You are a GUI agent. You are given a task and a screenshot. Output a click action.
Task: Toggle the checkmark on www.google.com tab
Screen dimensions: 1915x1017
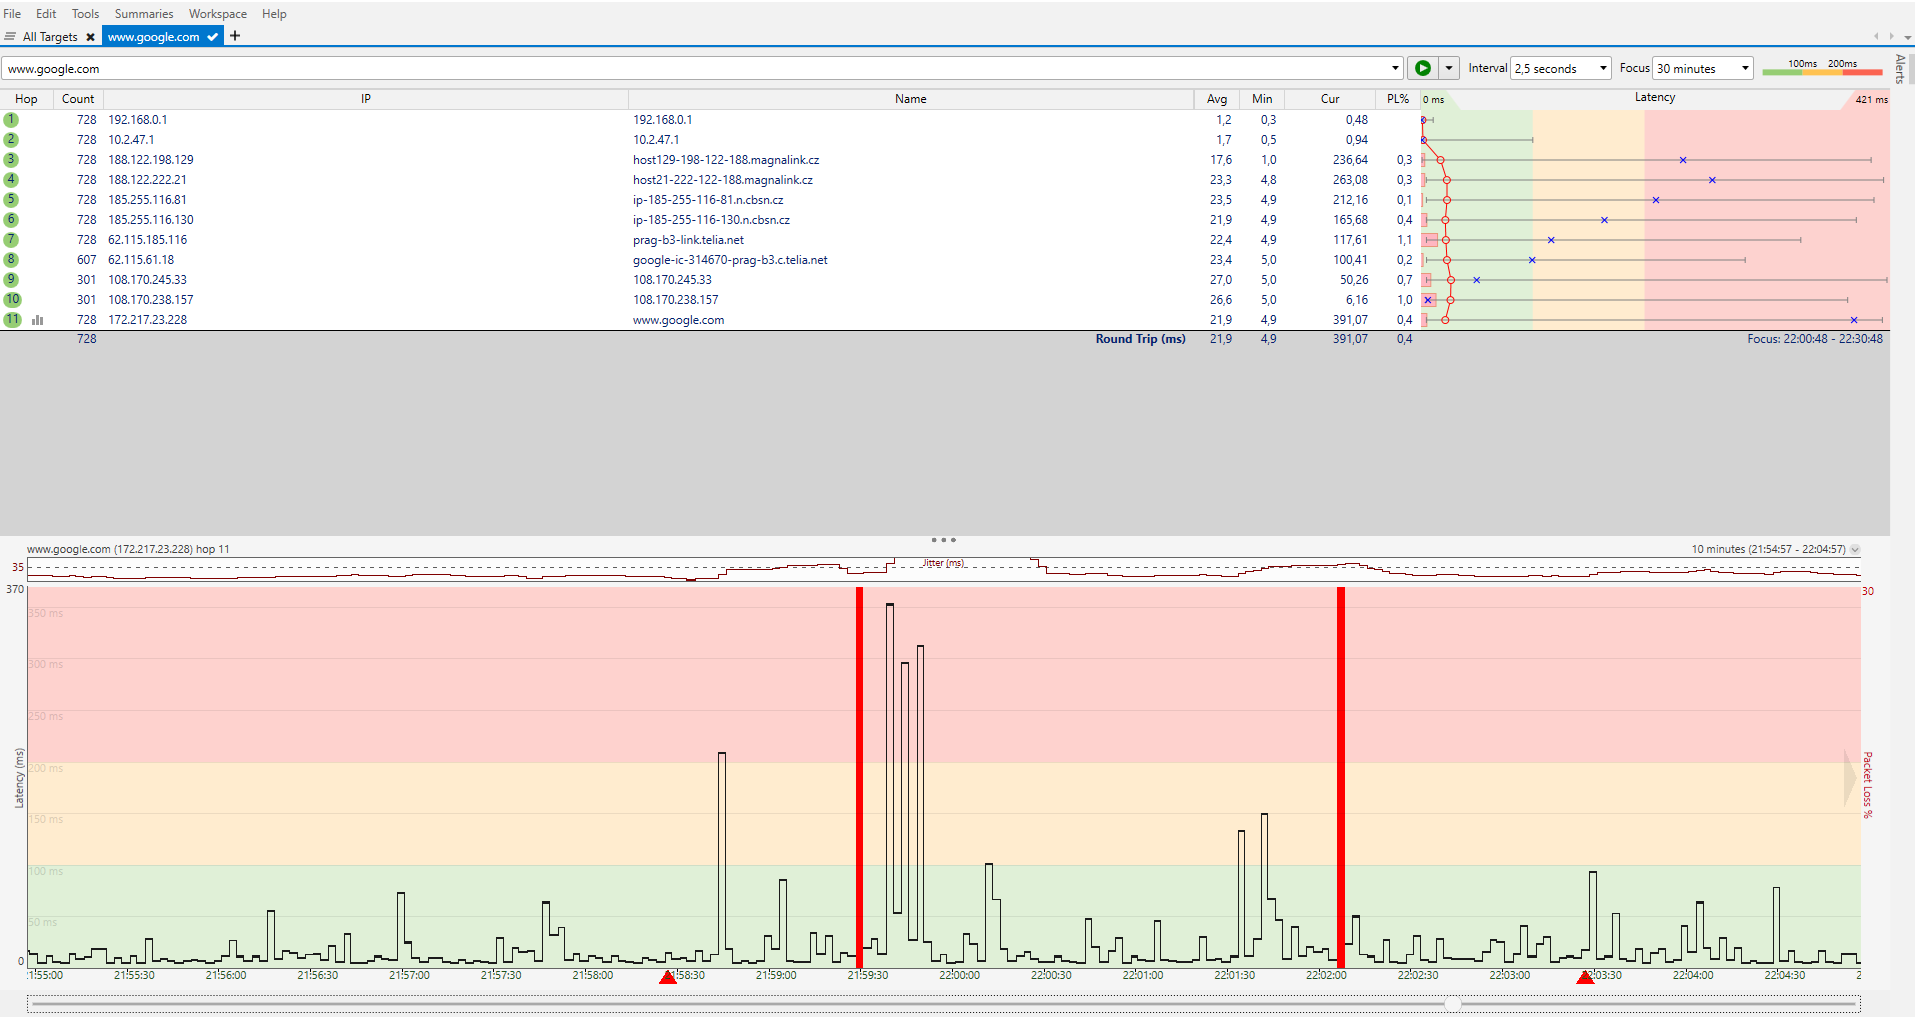point(212,37)
